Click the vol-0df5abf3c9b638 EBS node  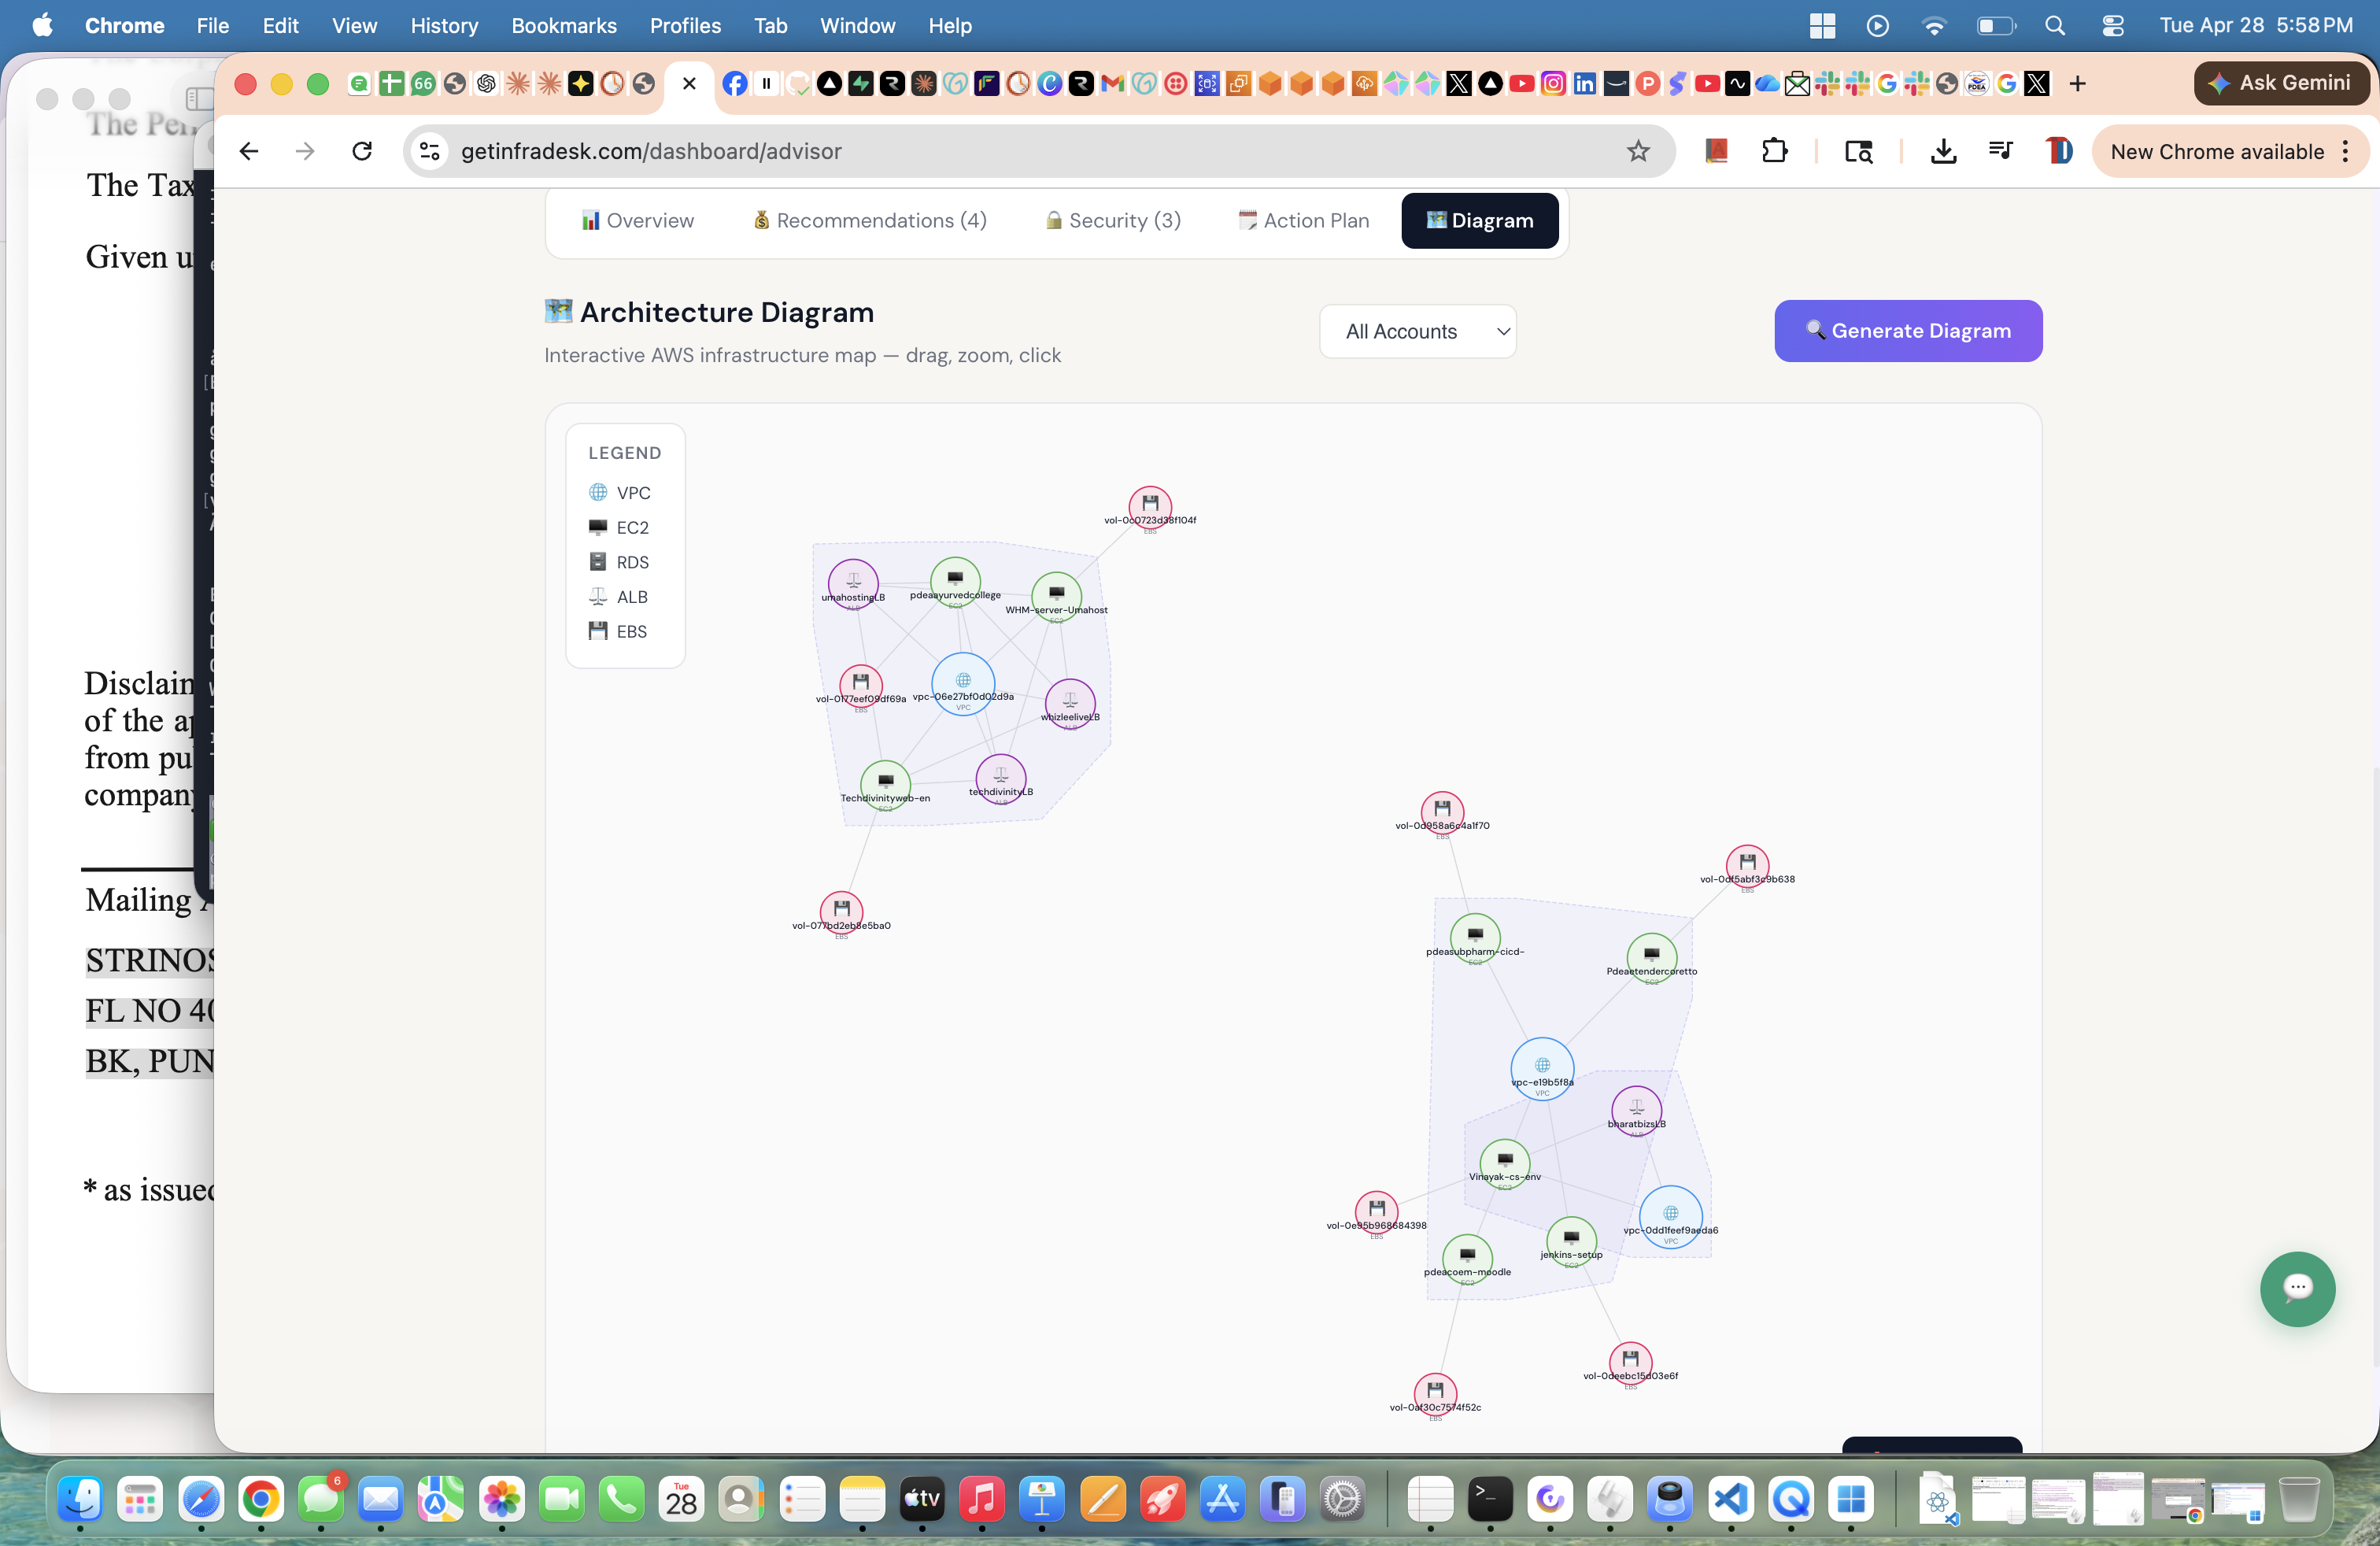[1747, 866]
